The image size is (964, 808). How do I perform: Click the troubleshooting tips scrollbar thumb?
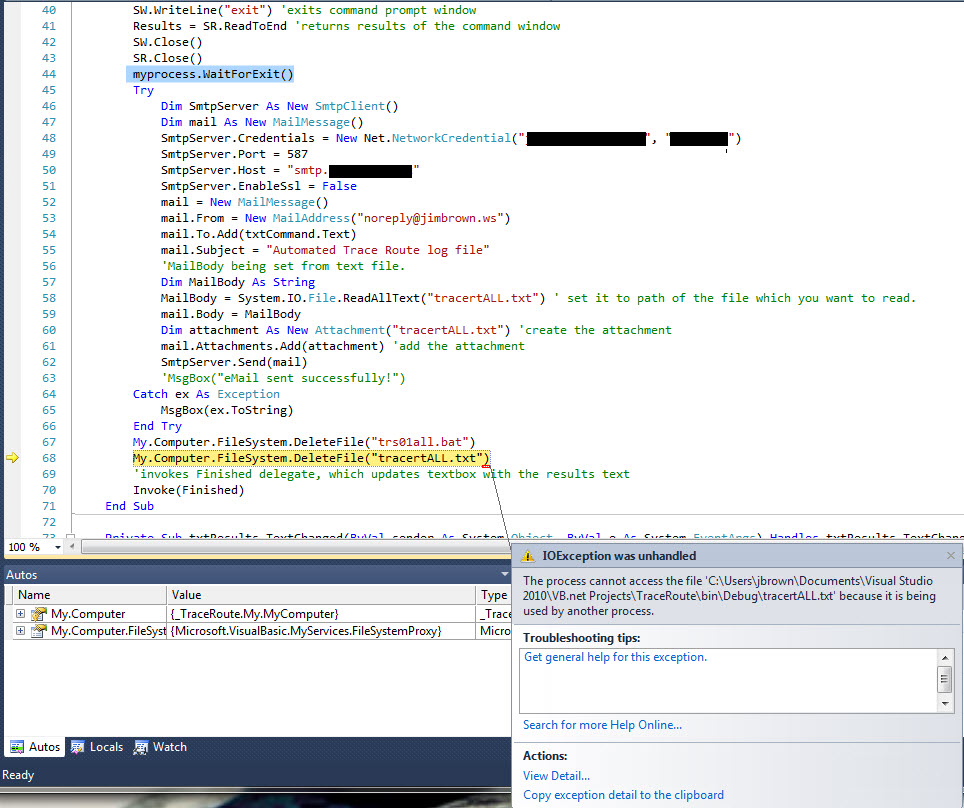coord(944,679)
